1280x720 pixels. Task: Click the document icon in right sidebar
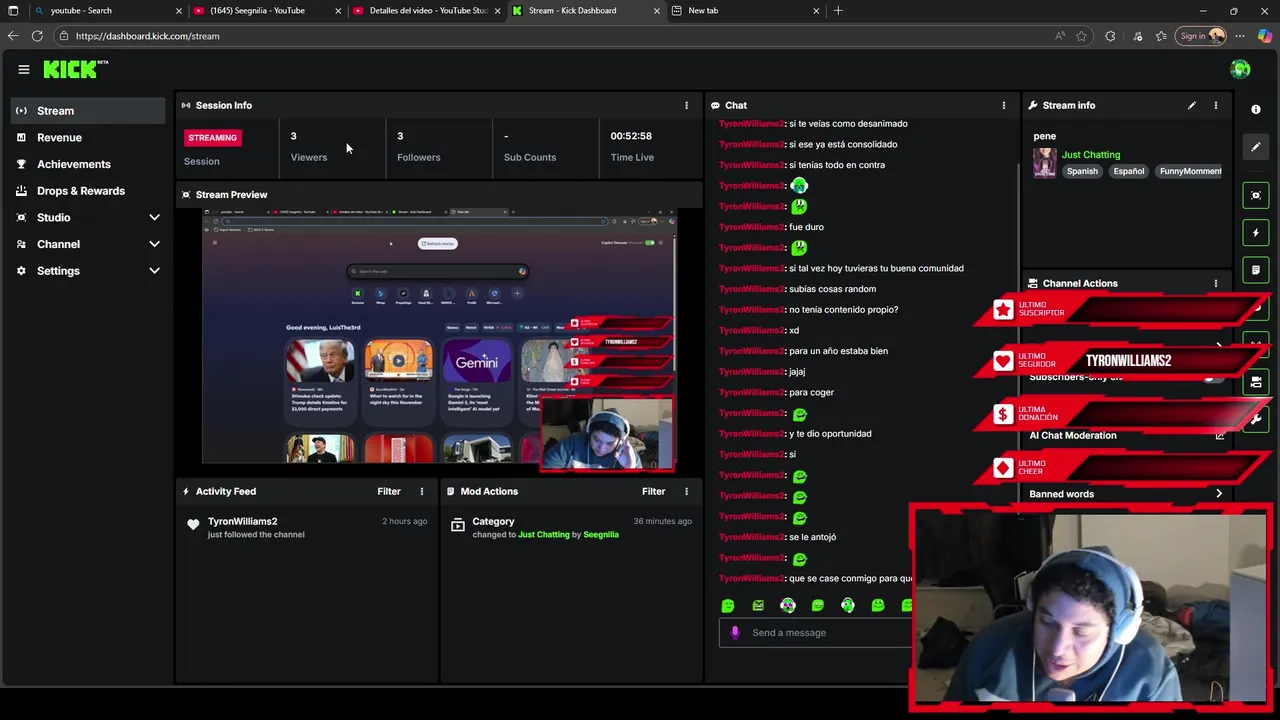pyautogui.click(x=1256, y=270)
